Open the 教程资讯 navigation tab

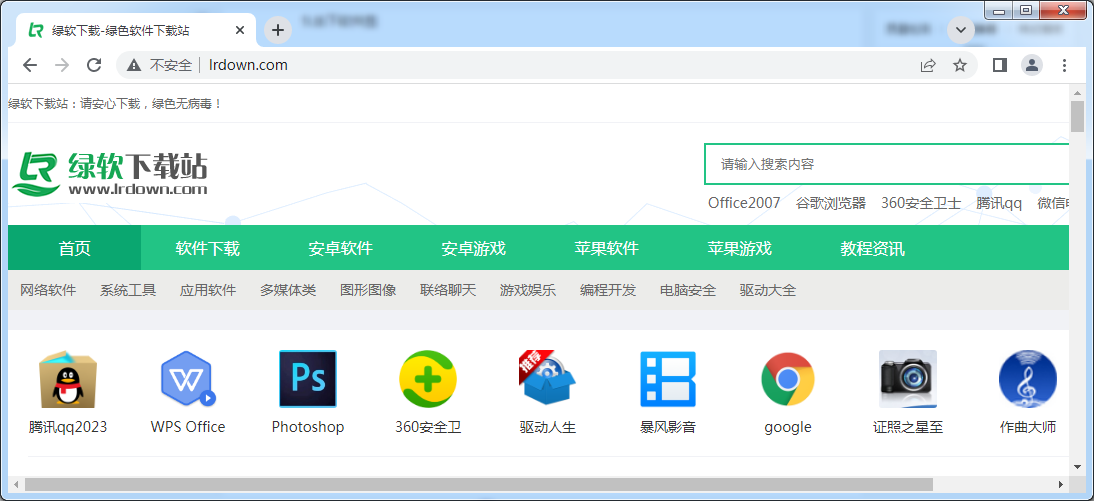coord(873,248)
